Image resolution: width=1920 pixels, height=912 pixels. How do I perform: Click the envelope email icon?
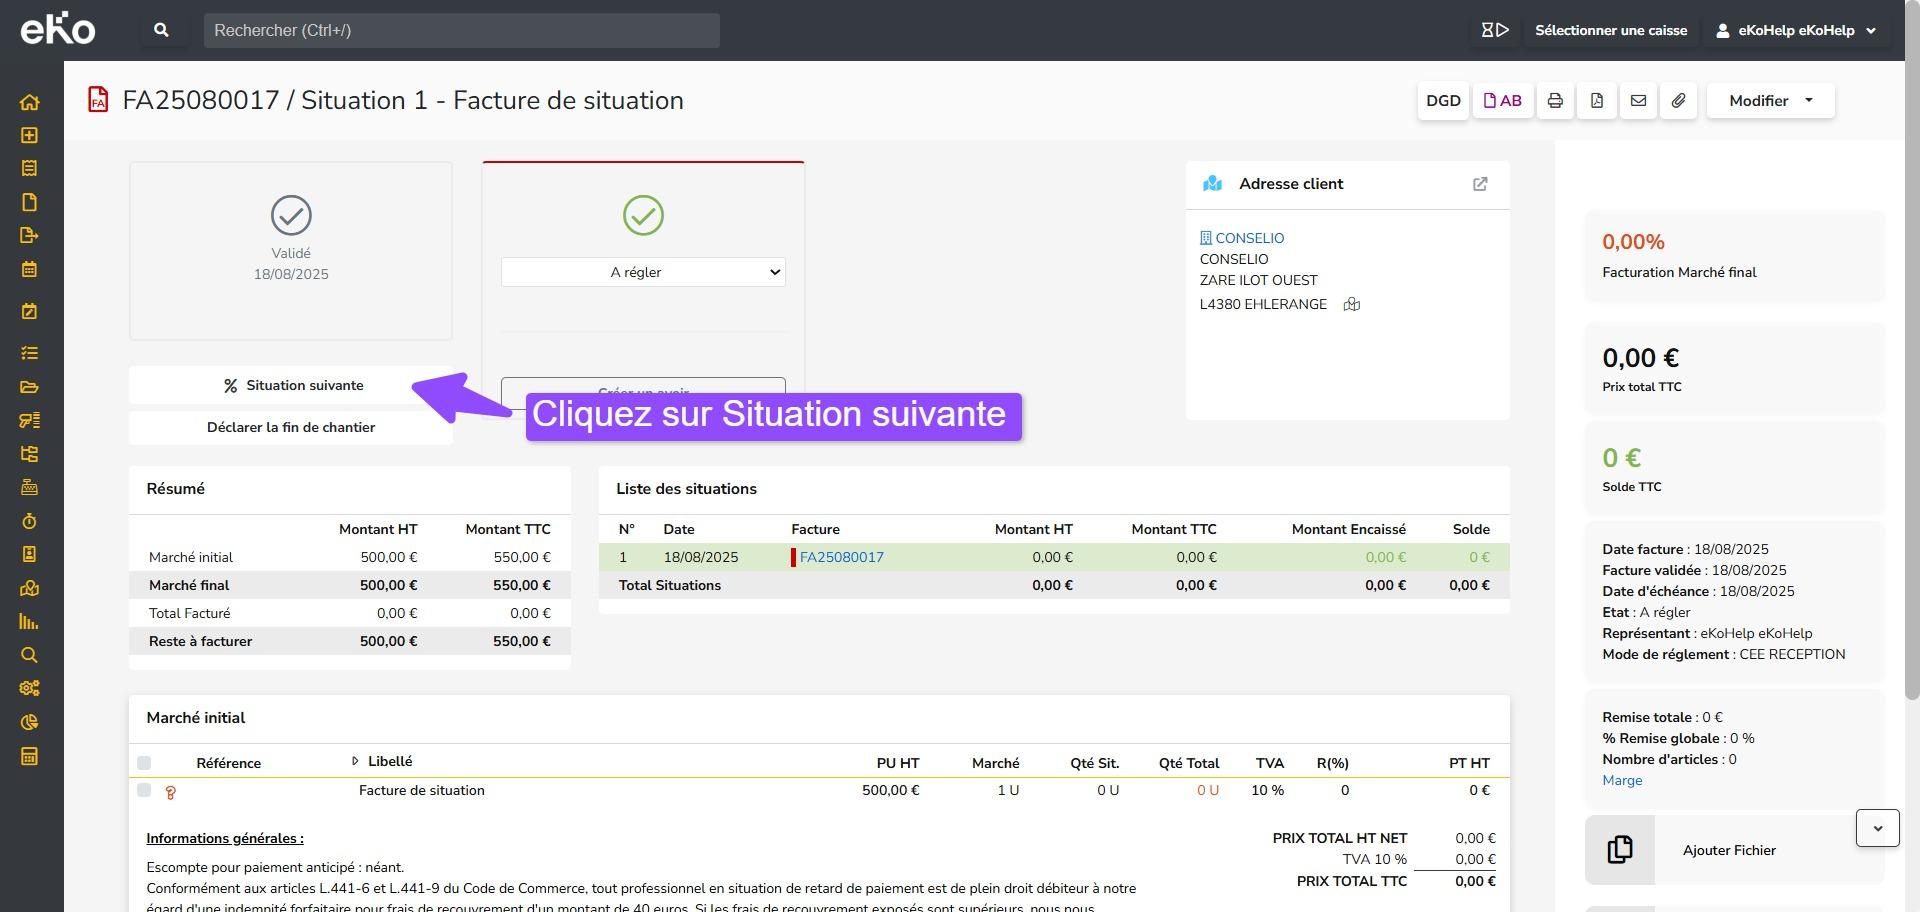coord(1638,101)
